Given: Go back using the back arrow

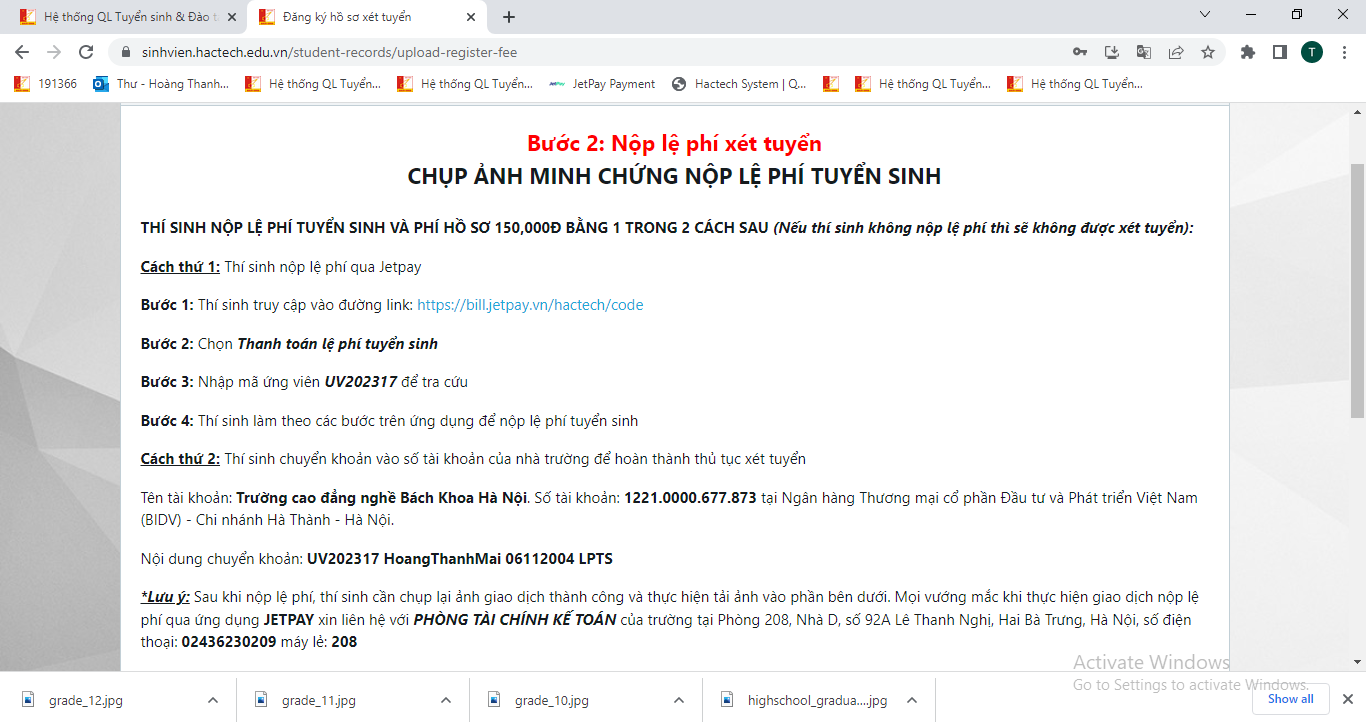Looking at the screenshot, I should (x=22, y=52).
